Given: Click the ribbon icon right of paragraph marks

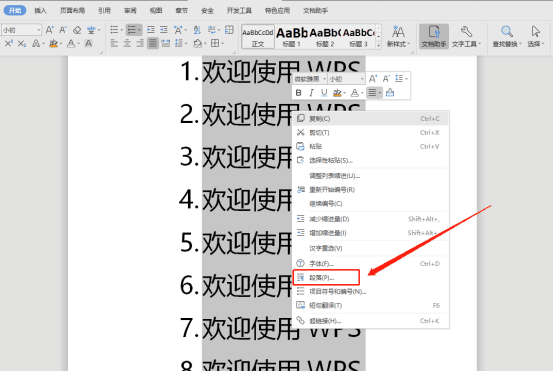Looking at the screenshot, I should point(229,30).
